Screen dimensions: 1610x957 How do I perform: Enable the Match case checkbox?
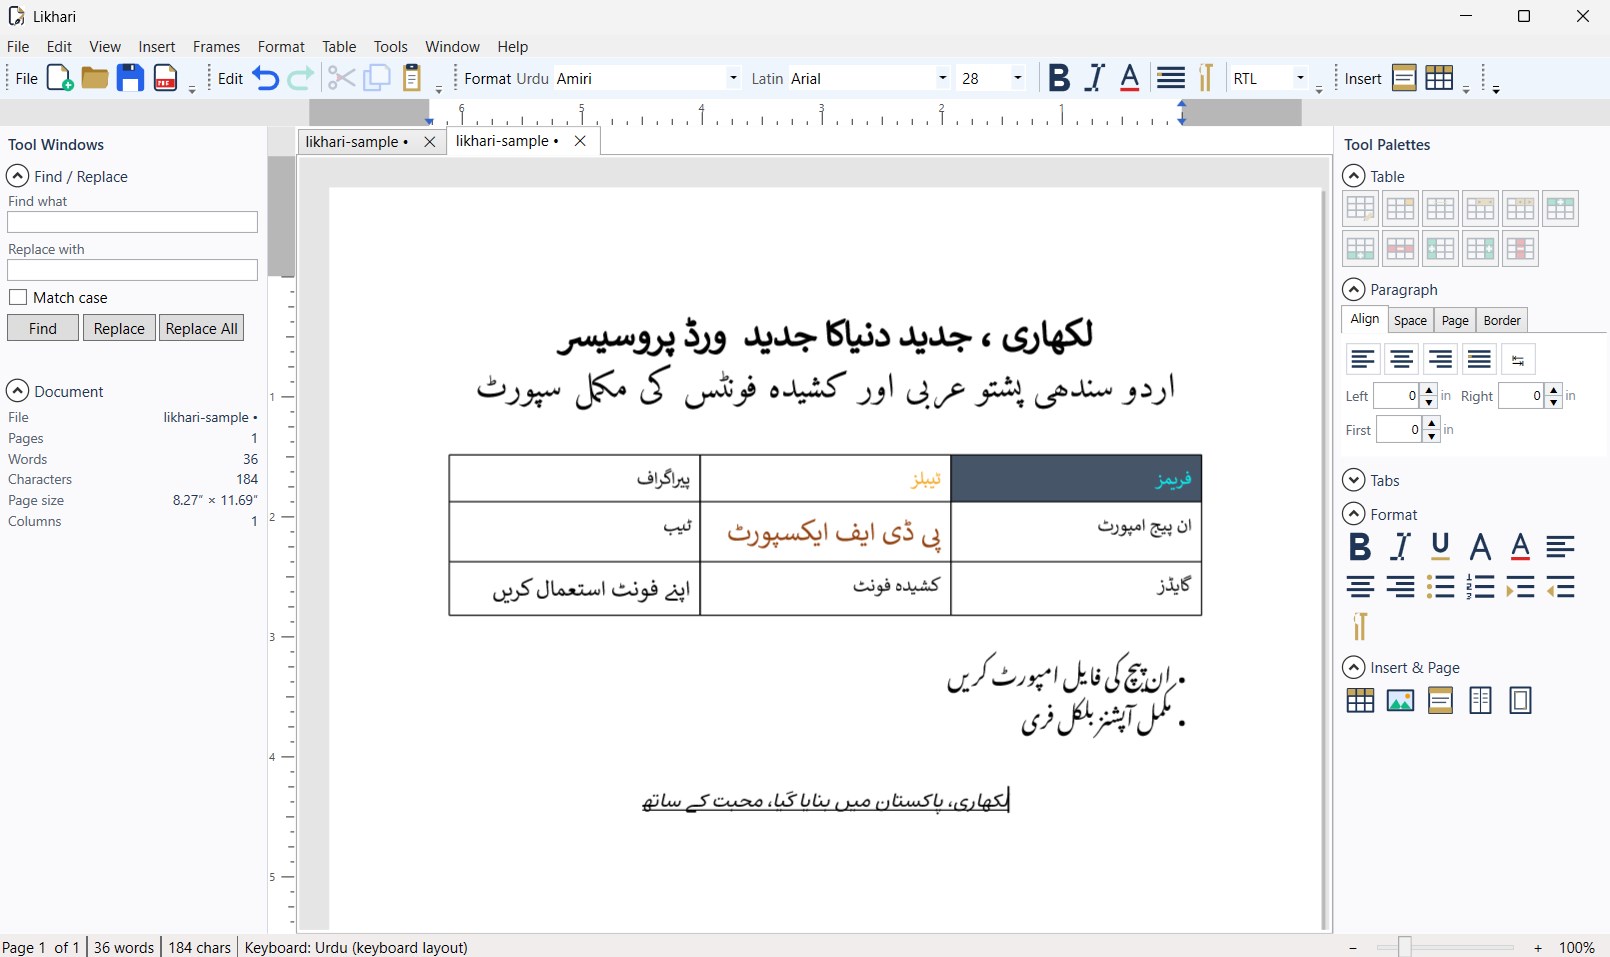click(x=18, y=297)
